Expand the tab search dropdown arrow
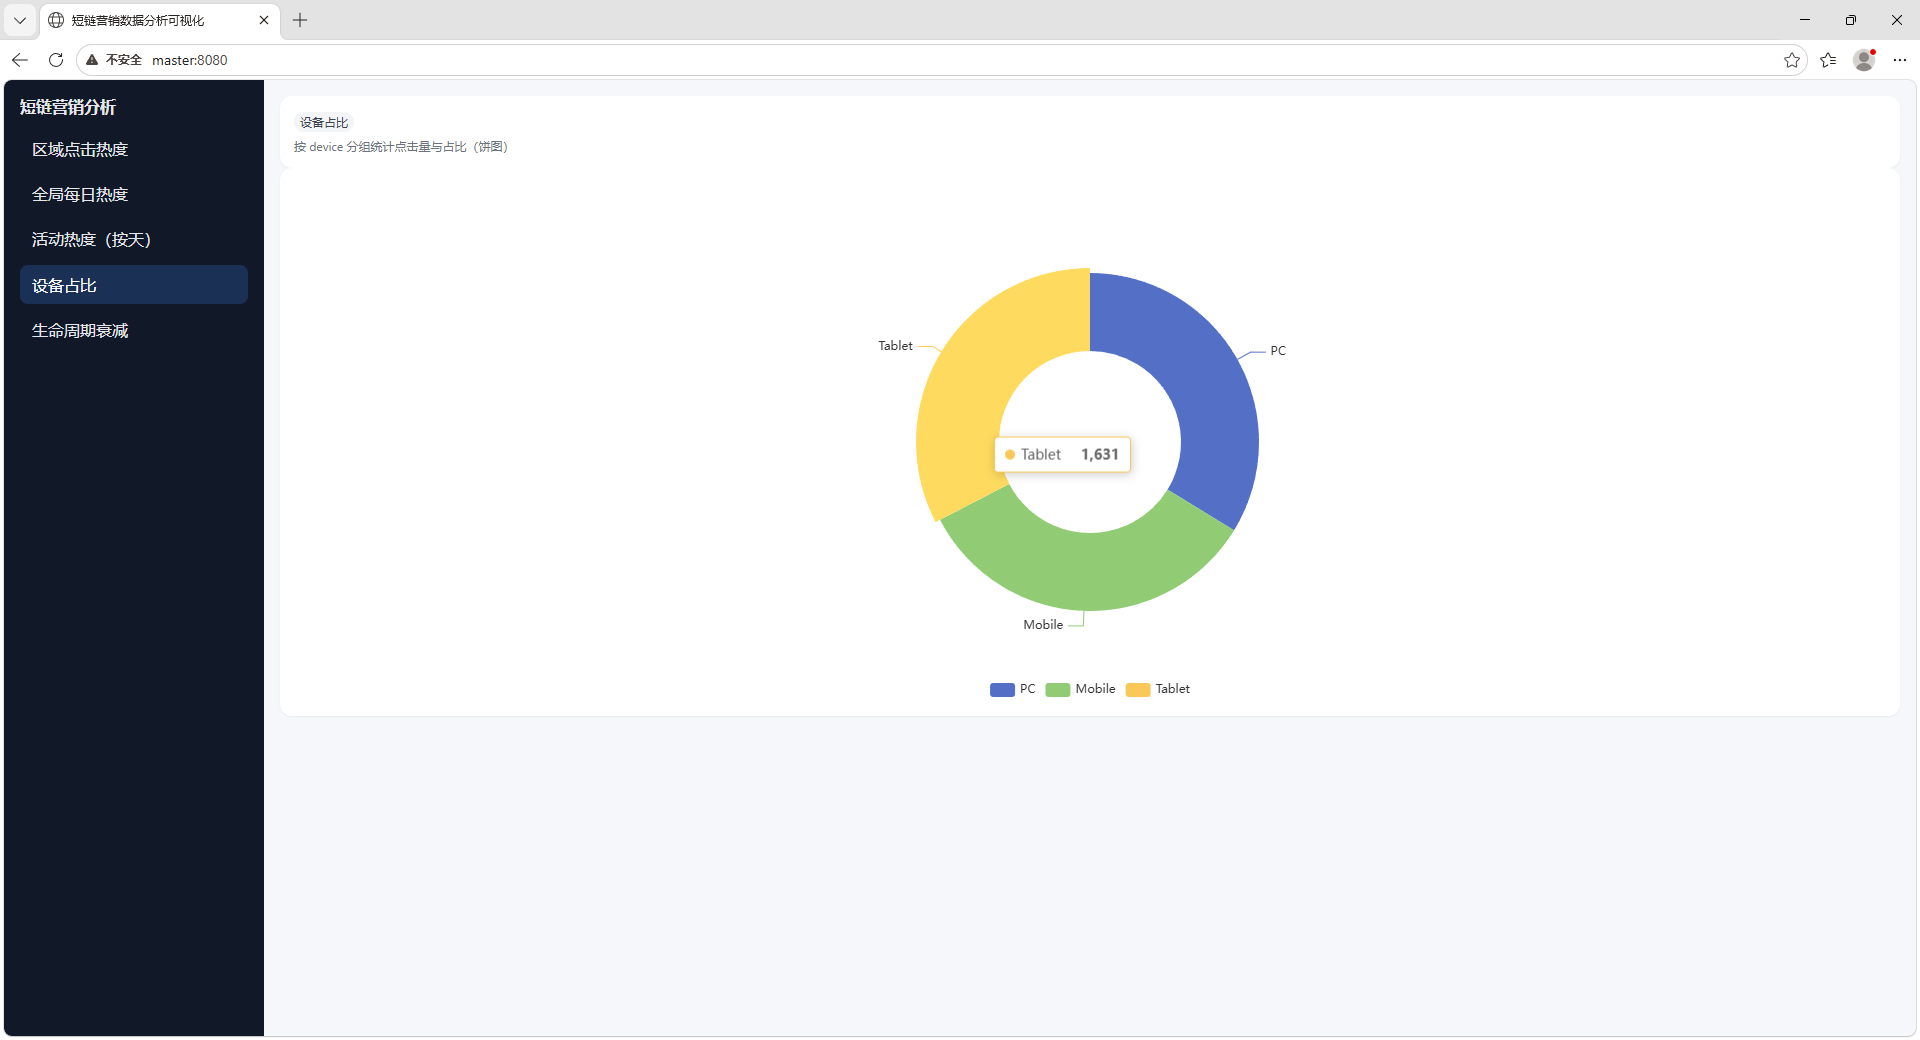1920x1040 pixels. click(x=20, y=20)
